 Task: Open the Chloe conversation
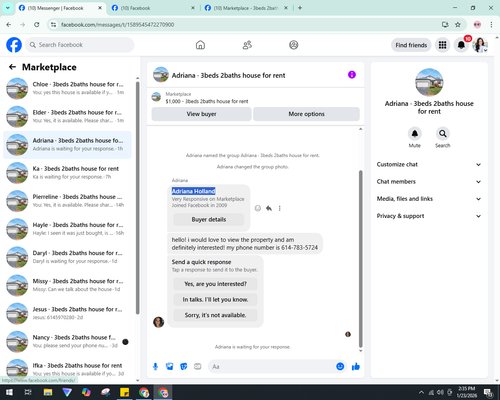pyautogui.click(x=67, y=89)
